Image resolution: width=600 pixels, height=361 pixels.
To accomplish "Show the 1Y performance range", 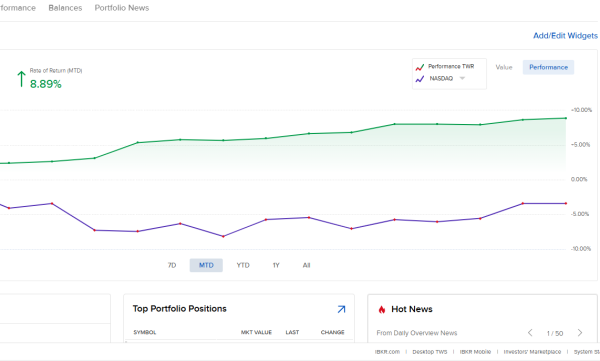I will click(x=276, y=265).
